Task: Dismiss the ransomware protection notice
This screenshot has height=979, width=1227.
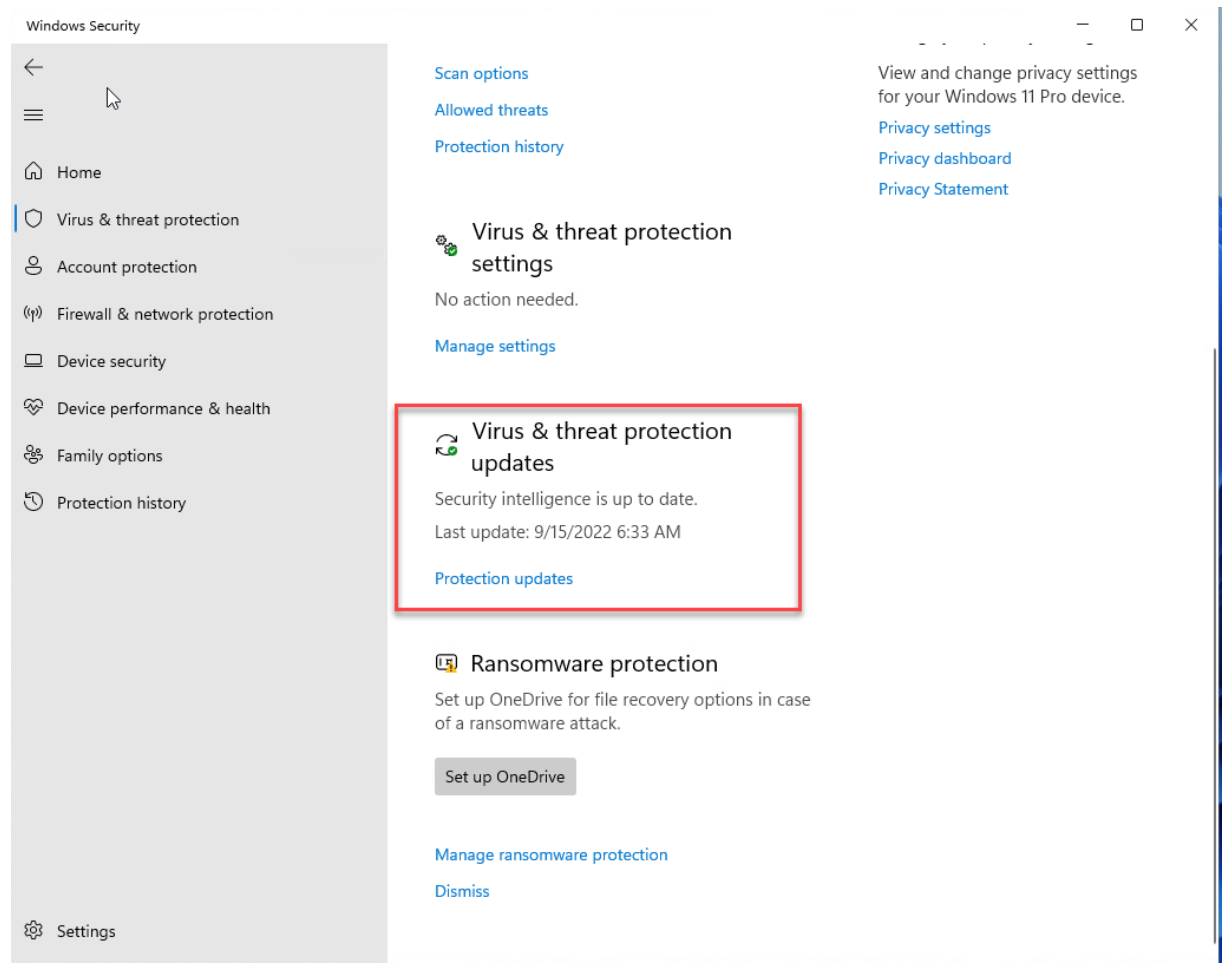Action: click(x=462, y=891)
